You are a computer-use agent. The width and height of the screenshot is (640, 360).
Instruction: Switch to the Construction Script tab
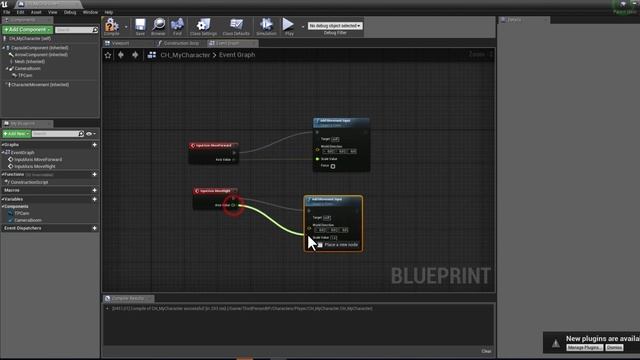(181, 43)
